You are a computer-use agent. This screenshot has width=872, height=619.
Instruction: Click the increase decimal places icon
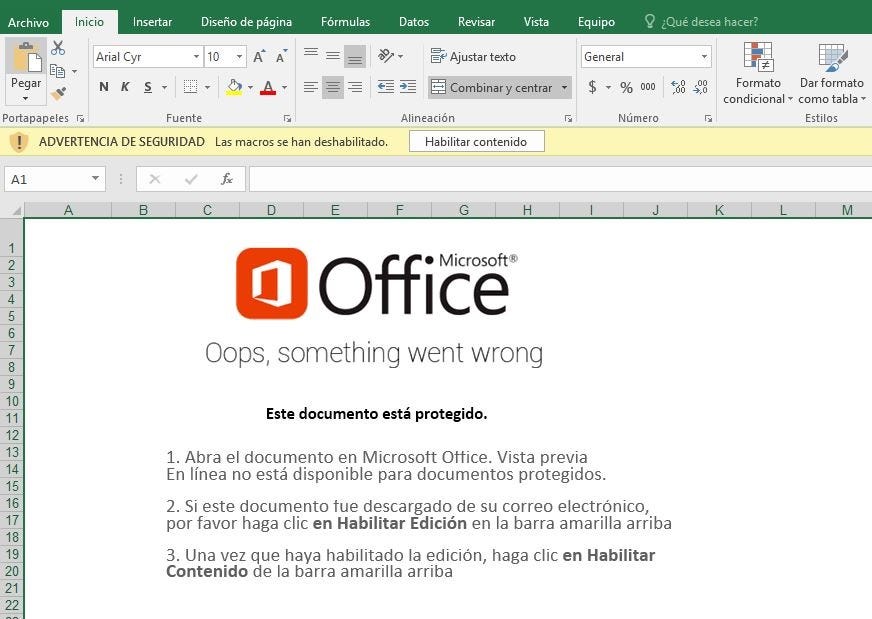678,87
